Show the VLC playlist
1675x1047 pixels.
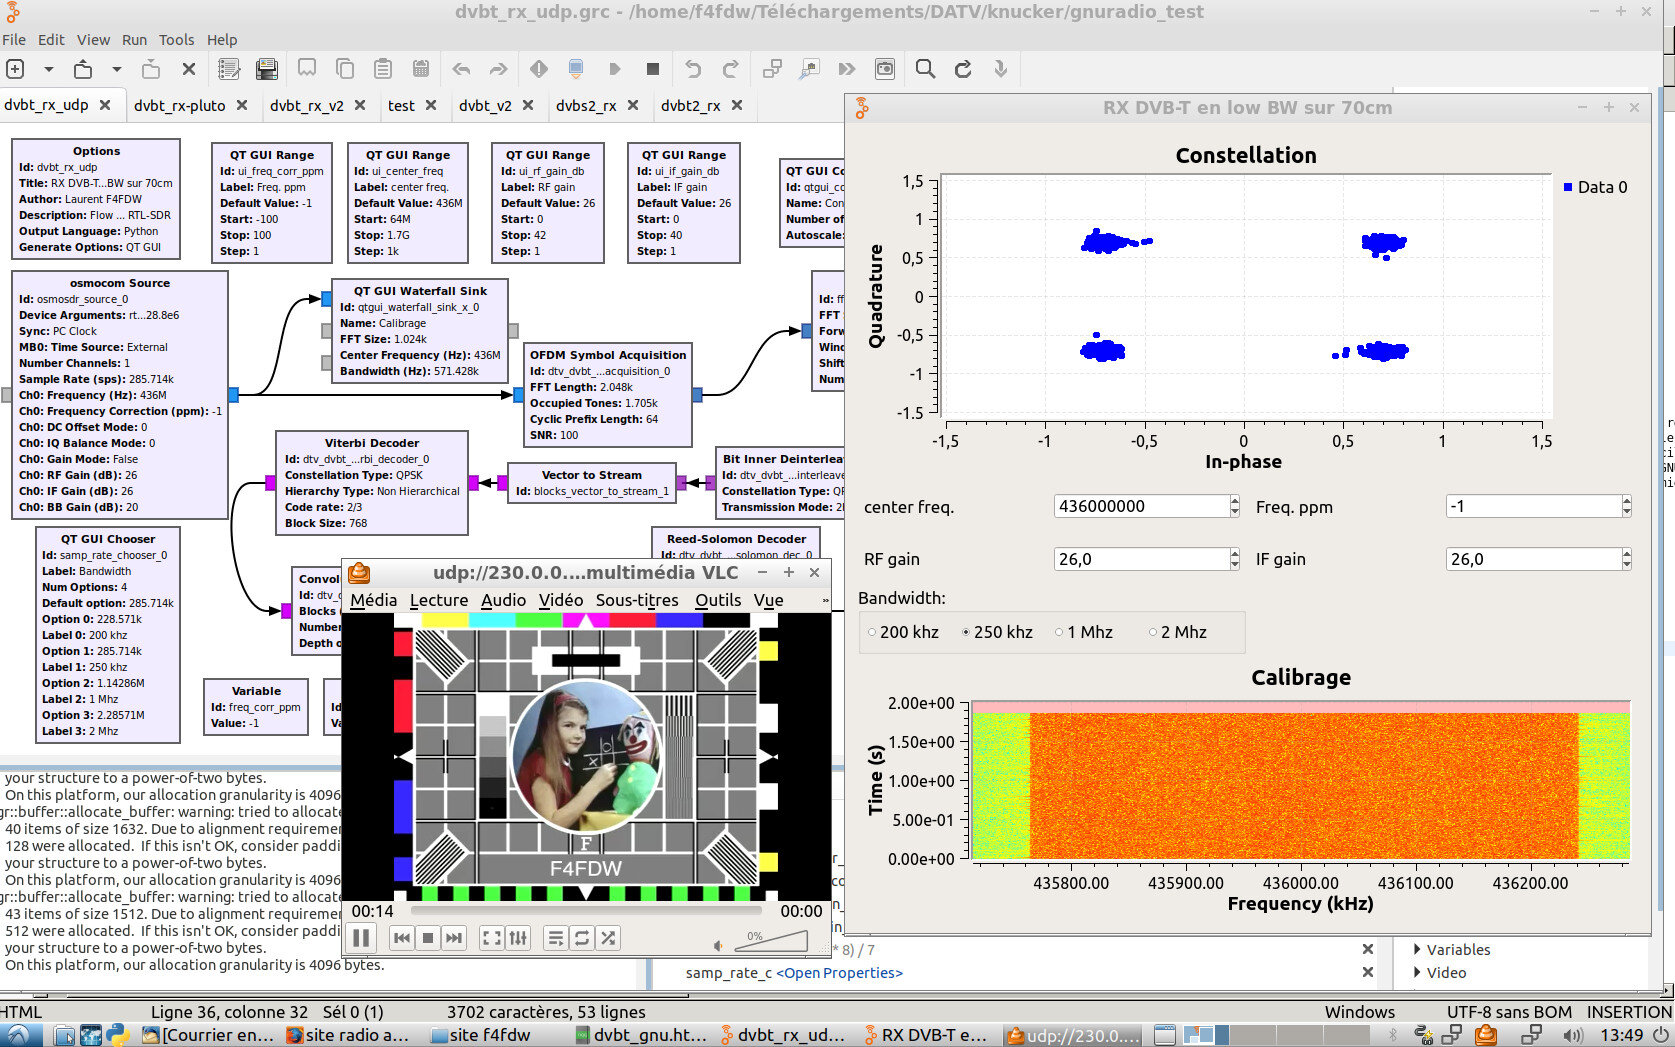(x=555, y=938)
